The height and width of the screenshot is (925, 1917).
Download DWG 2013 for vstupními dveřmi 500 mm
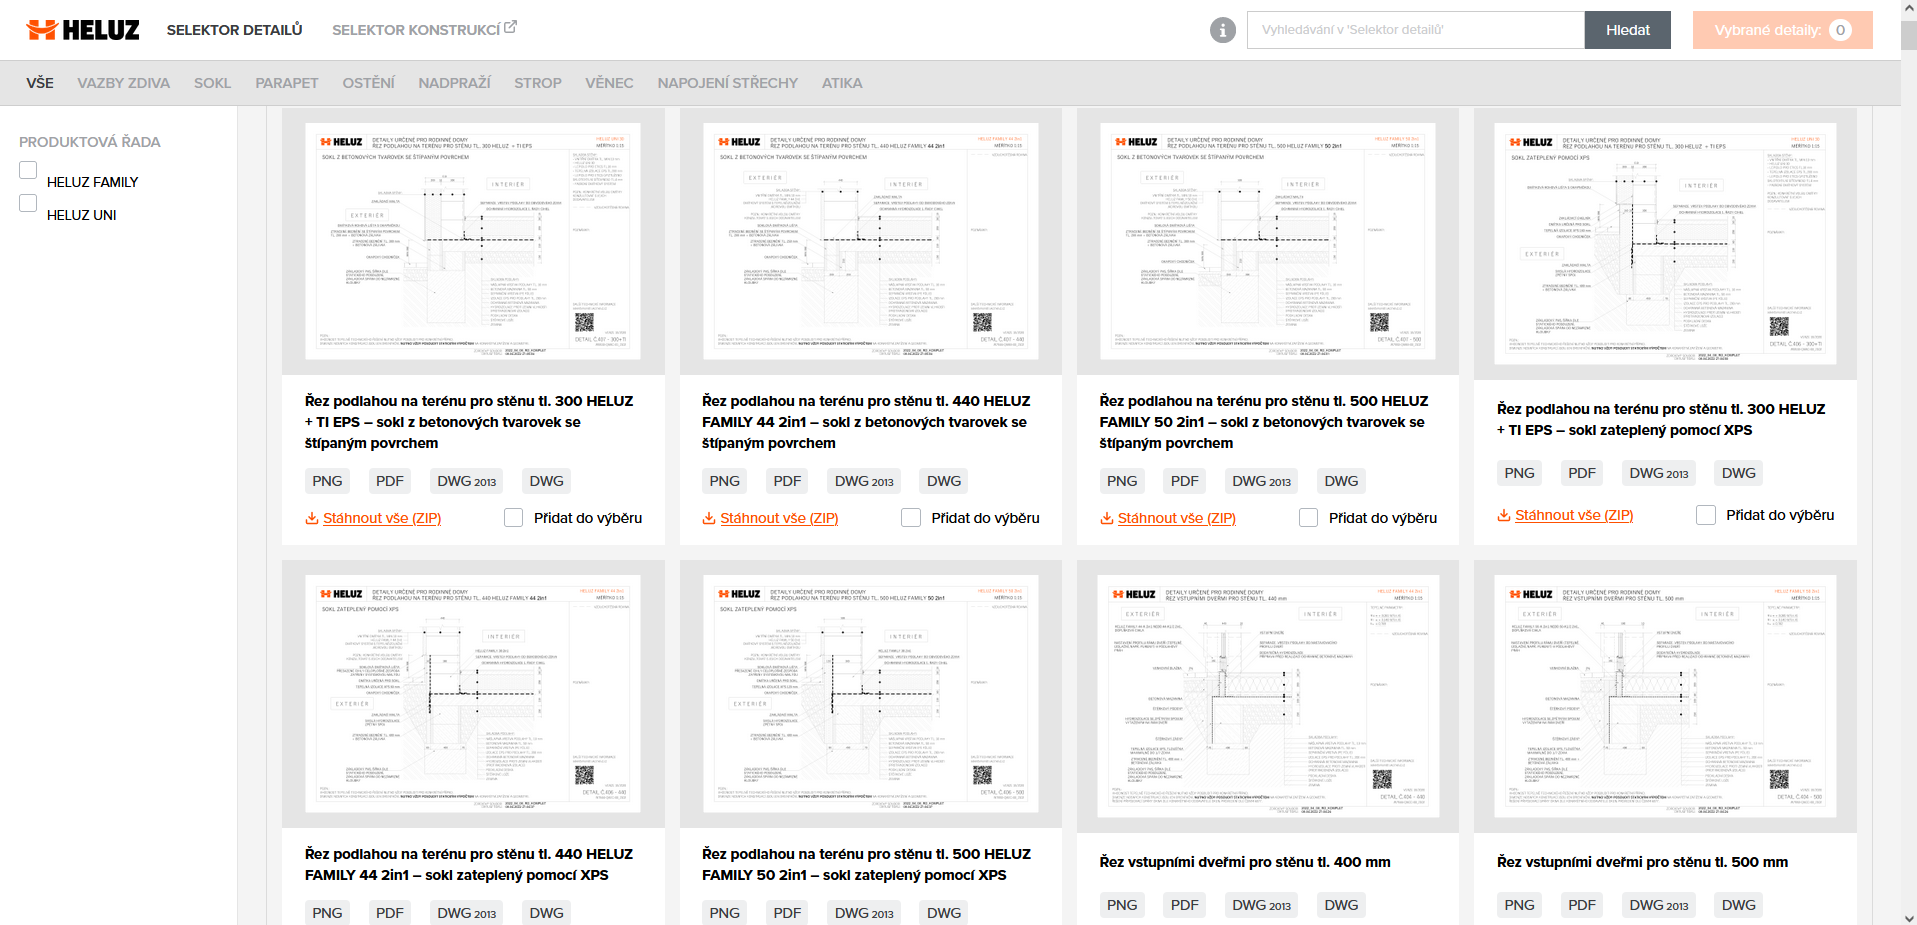pyautogui.click(x=1658, y=905)
